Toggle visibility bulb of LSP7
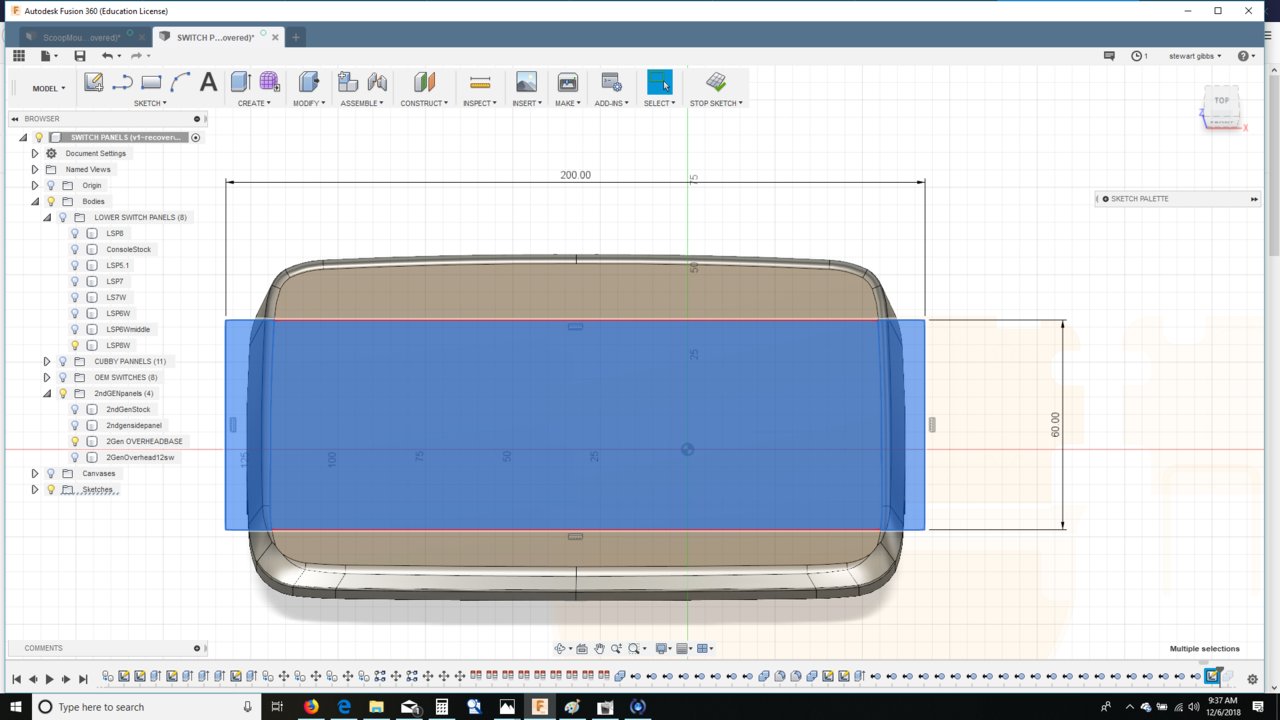1280x720 pixels. [x=75, y=281]
